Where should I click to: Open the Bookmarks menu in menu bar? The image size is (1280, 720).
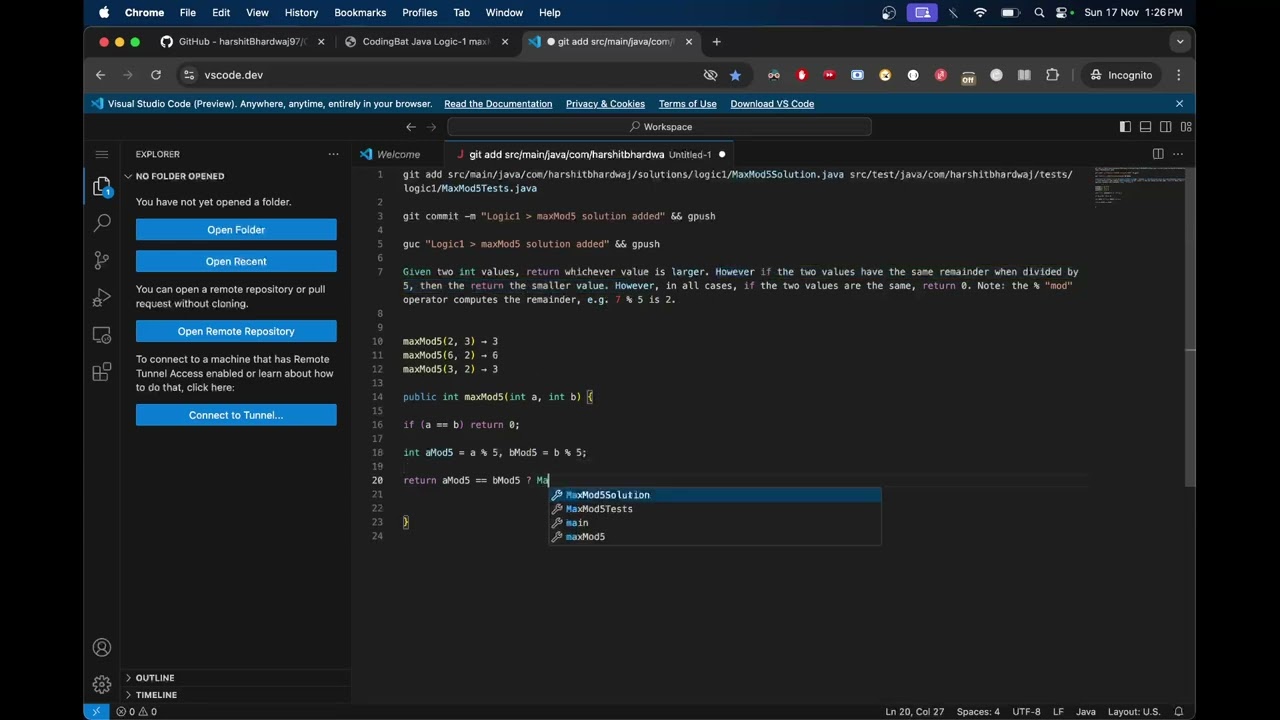(360, 13)
